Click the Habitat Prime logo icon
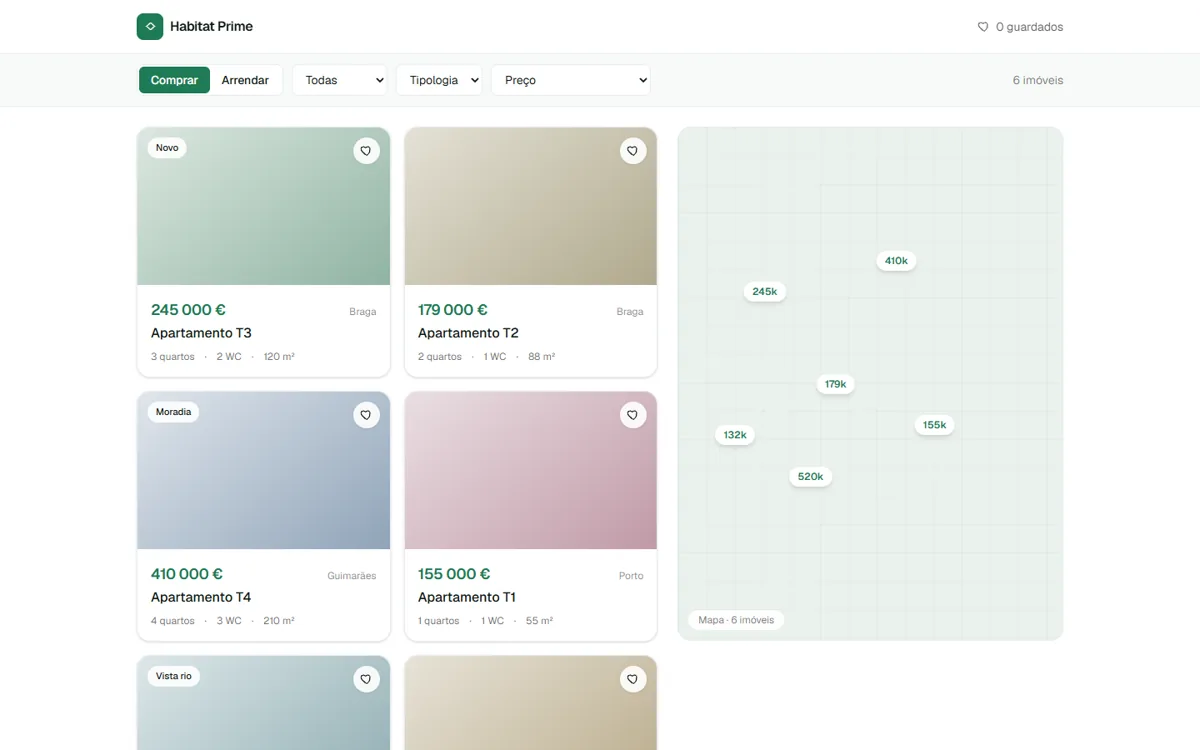 (x=150, y=27)
